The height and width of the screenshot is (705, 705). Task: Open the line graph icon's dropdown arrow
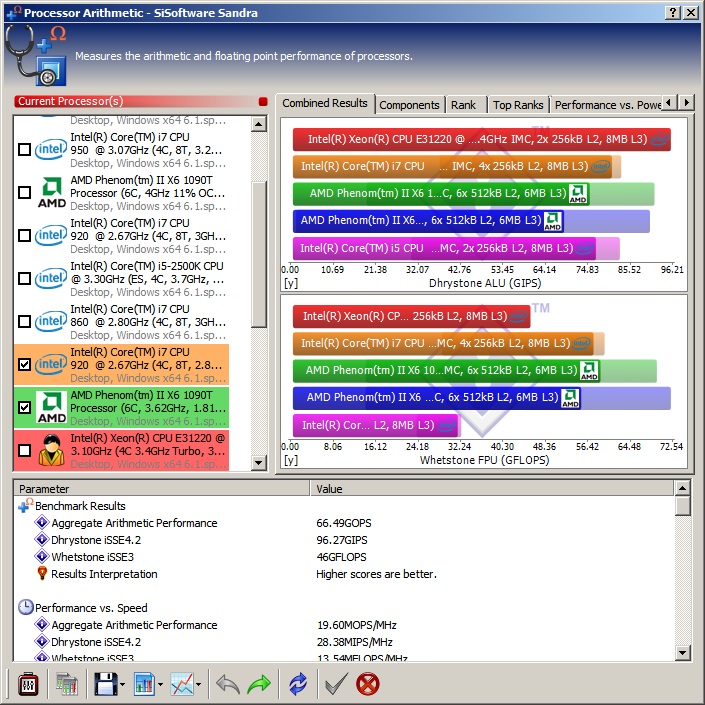[199, 685]
